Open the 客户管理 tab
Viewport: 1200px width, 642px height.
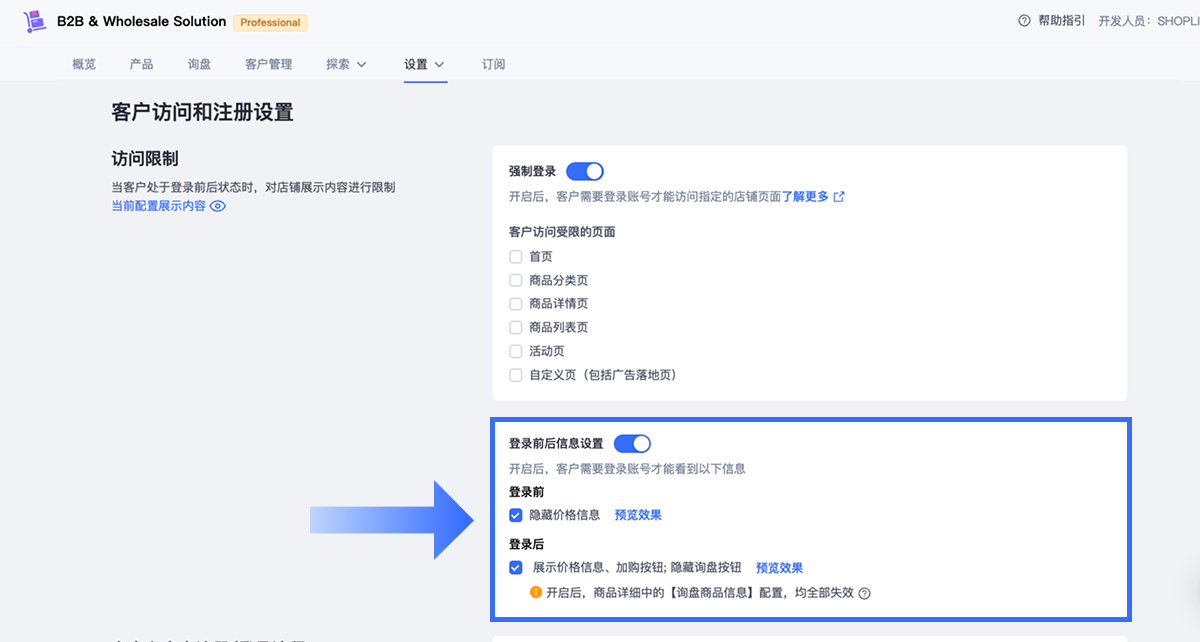[269, 64]
